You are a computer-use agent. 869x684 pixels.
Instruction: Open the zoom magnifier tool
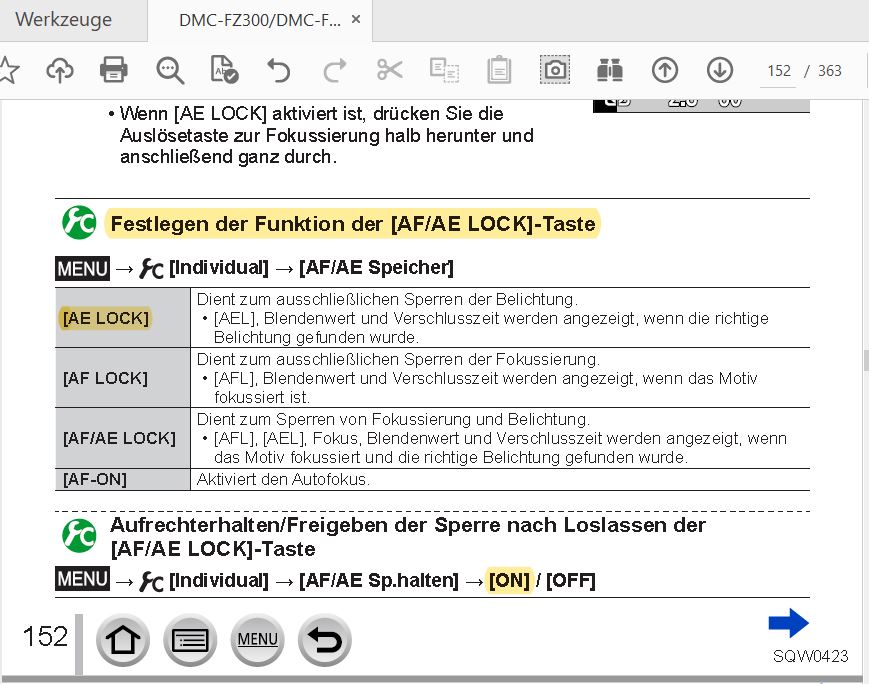click(x=169, y=70)
